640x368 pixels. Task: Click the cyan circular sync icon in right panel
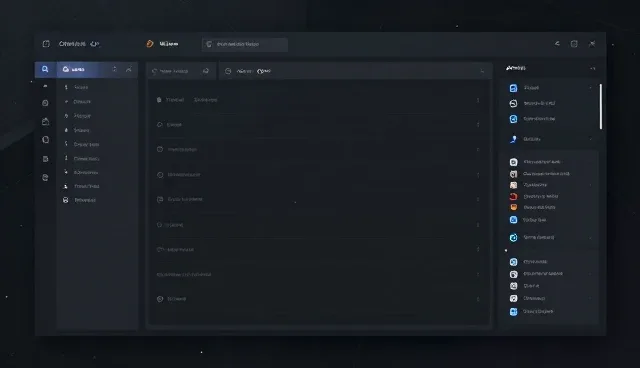[x=513, y=237]
